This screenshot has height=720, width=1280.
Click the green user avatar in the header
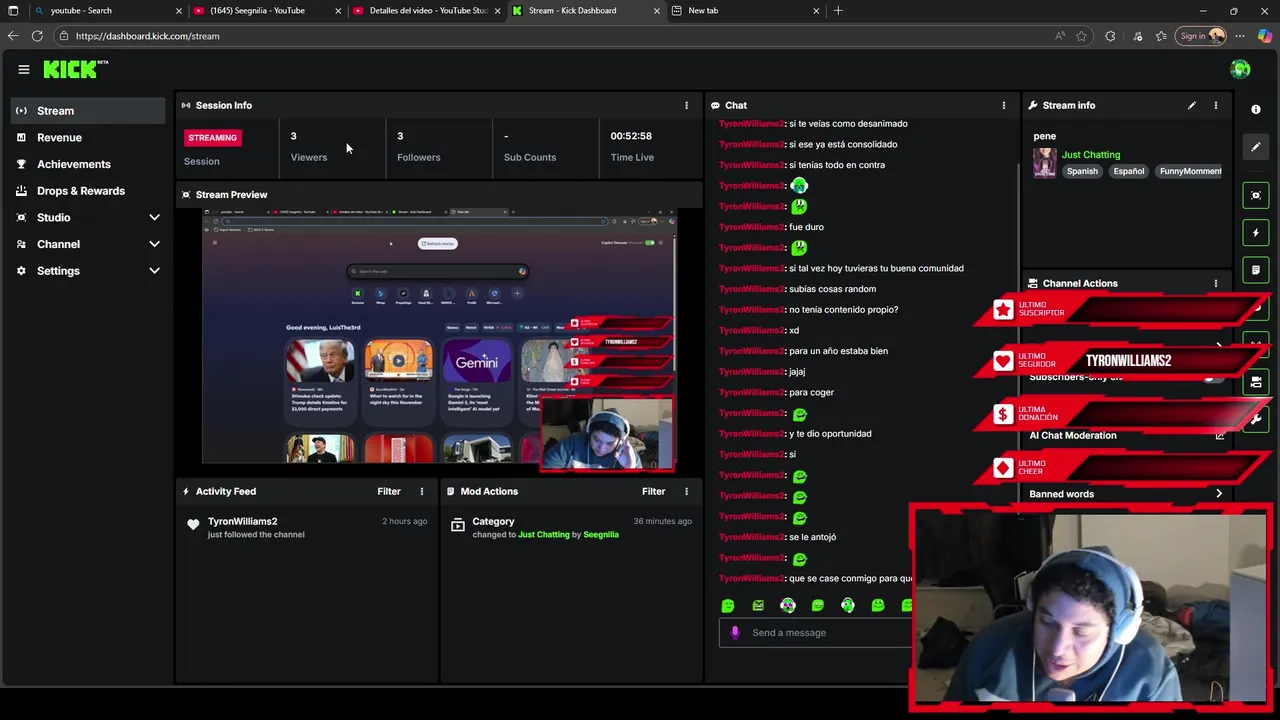coord(1240,69)
